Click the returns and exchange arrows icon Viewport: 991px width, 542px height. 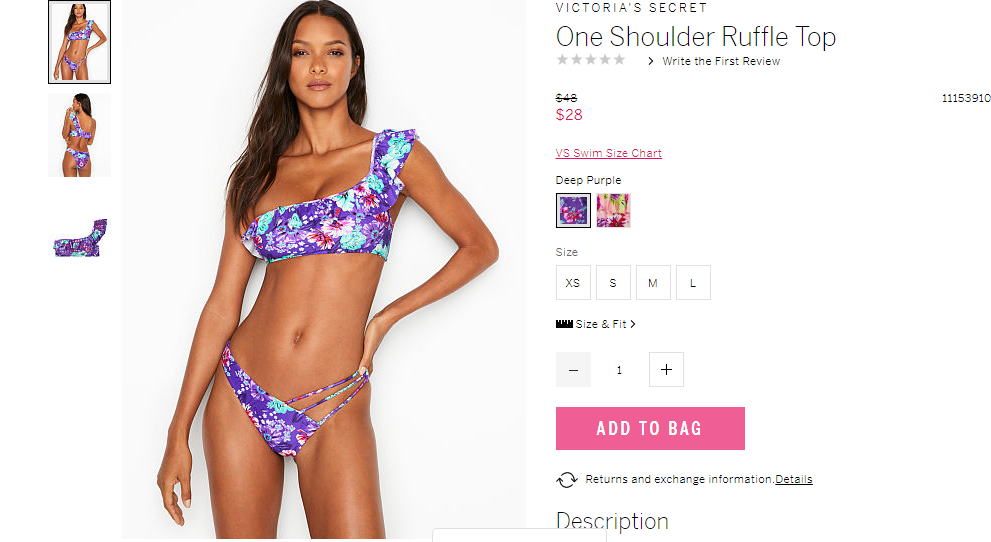tap(567, 479)
